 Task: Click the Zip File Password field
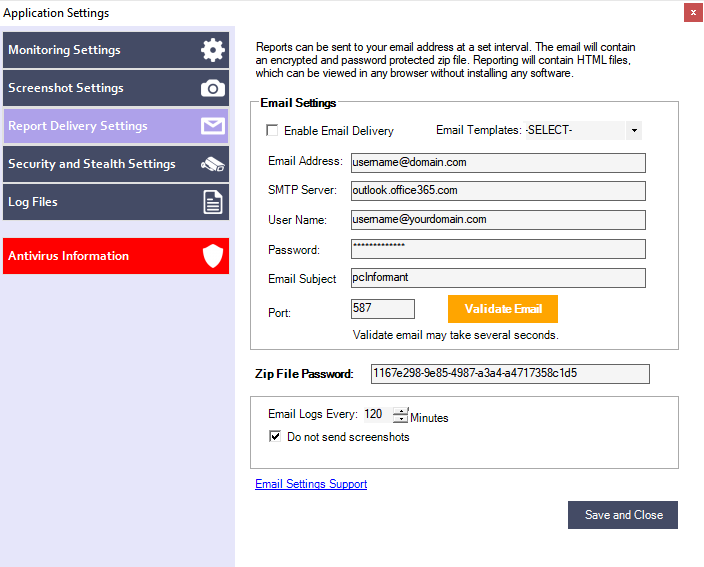510,374
